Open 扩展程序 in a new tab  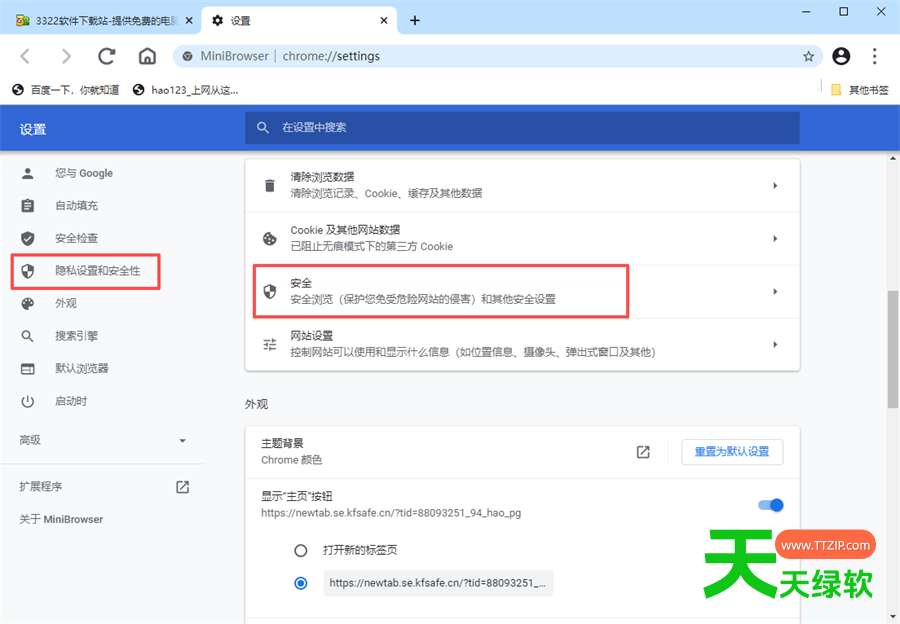[x=40, y=487]
